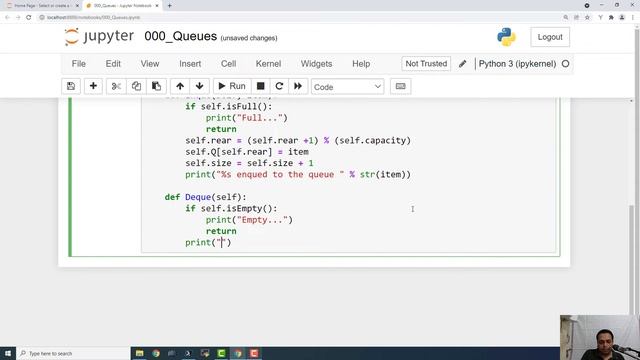This screenshot has height=360, width=640.
Task: Open the browser three-dot menu
Action: click(x=633, y=17)
